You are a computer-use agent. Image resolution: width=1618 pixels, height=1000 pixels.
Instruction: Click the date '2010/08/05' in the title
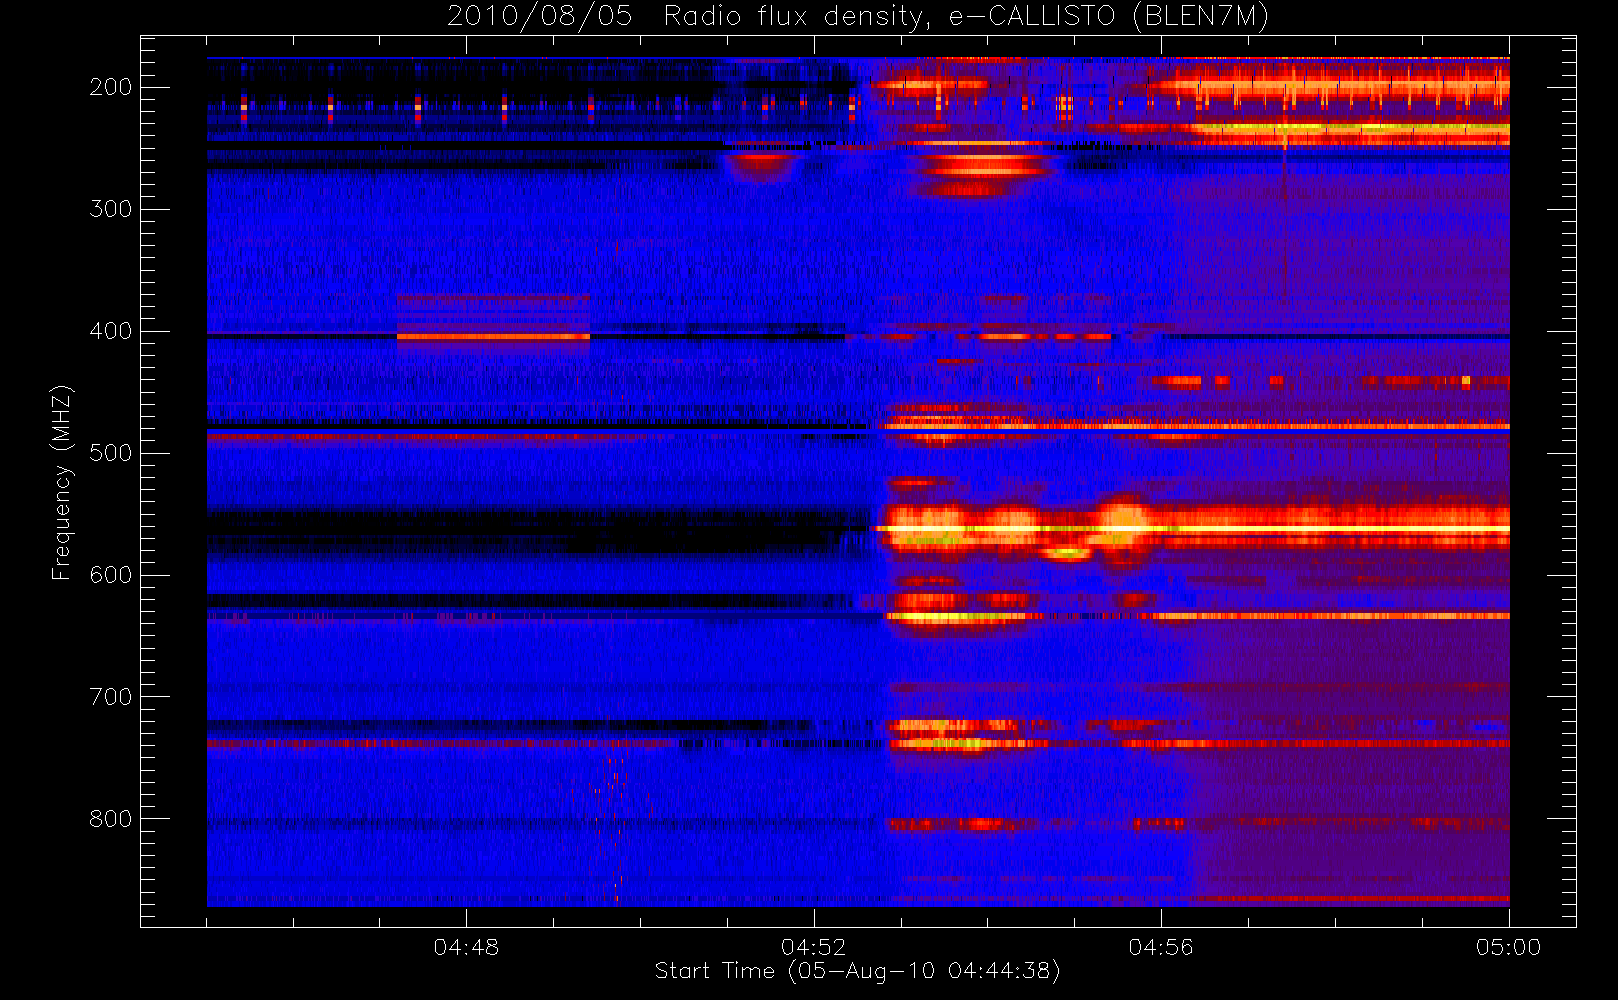[539, 17]
